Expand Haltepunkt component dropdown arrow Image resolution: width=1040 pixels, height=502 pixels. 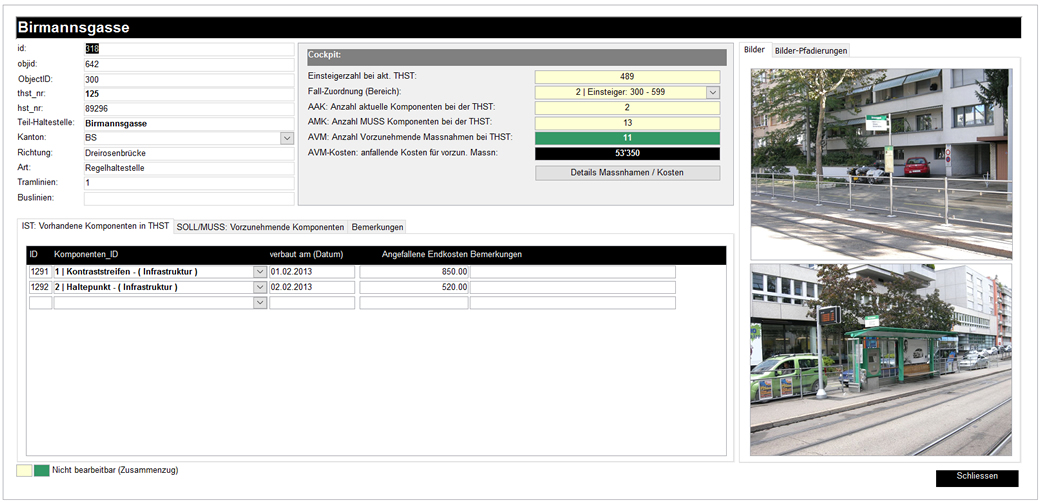260,287
